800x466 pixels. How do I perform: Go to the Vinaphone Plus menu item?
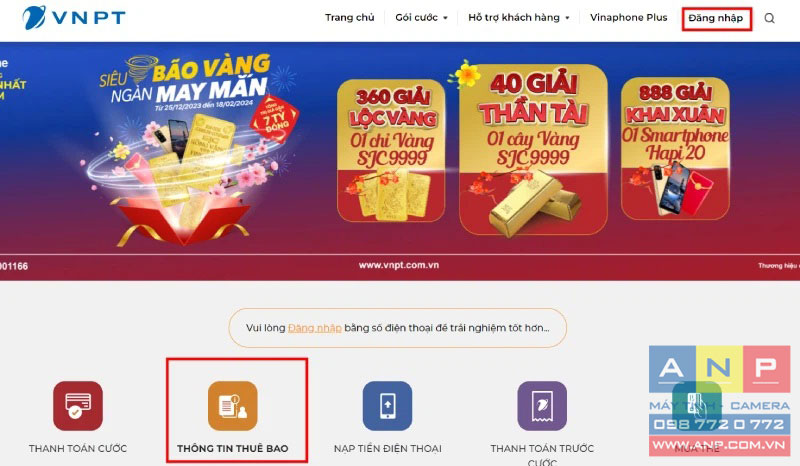click(x=629, y=17)
